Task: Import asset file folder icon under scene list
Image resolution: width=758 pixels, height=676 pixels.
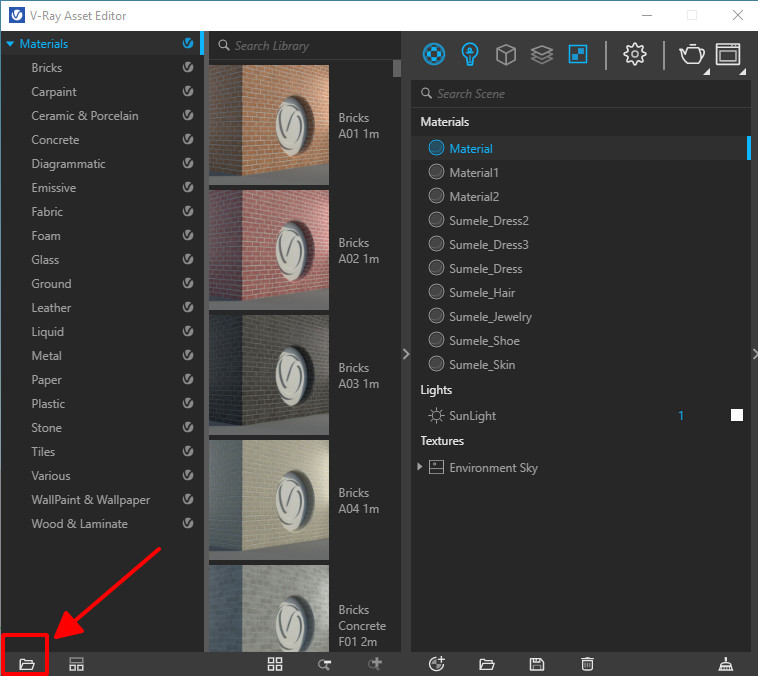Action: click(x=487, y=664)
